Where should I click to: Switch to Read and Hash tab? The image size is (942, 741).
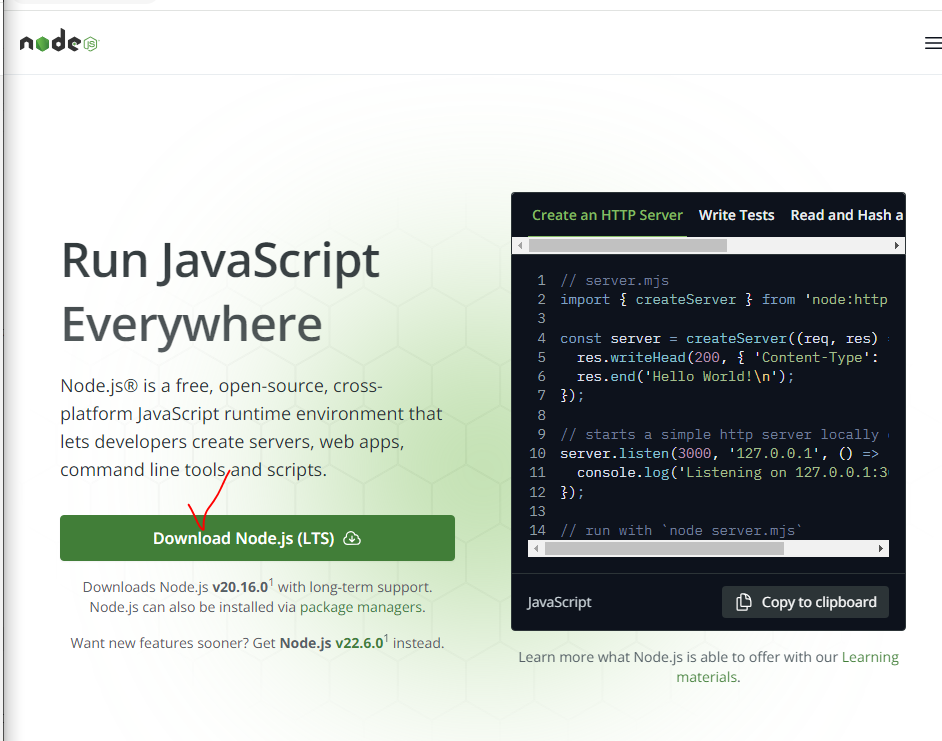pos(846,215)
